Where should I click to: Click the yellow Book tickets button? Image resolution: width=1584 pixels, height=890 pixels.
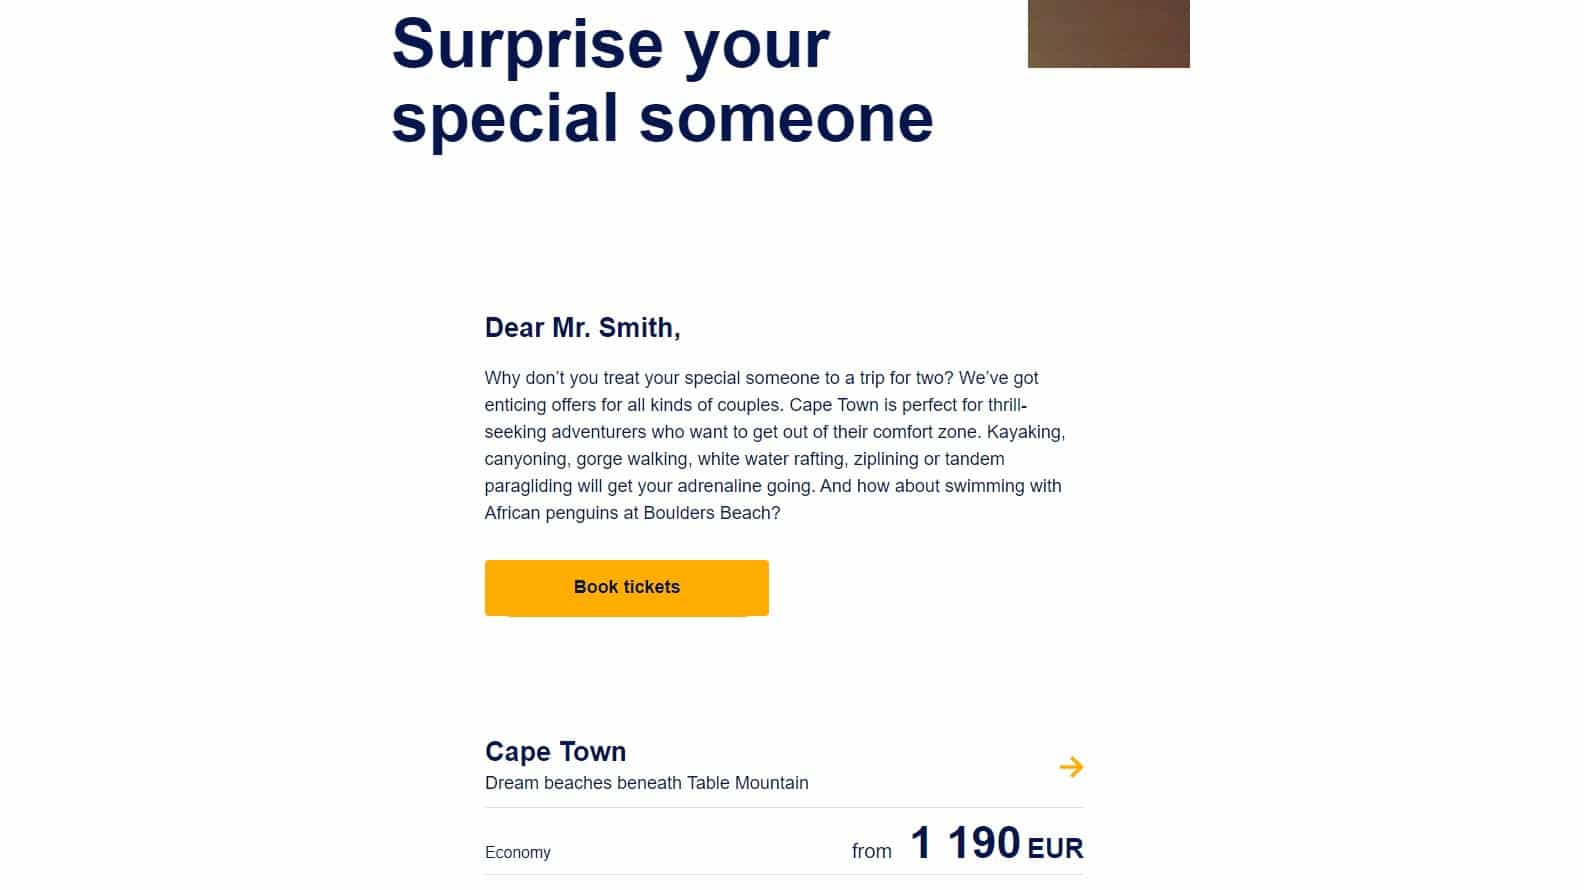(x=626, y=588)
